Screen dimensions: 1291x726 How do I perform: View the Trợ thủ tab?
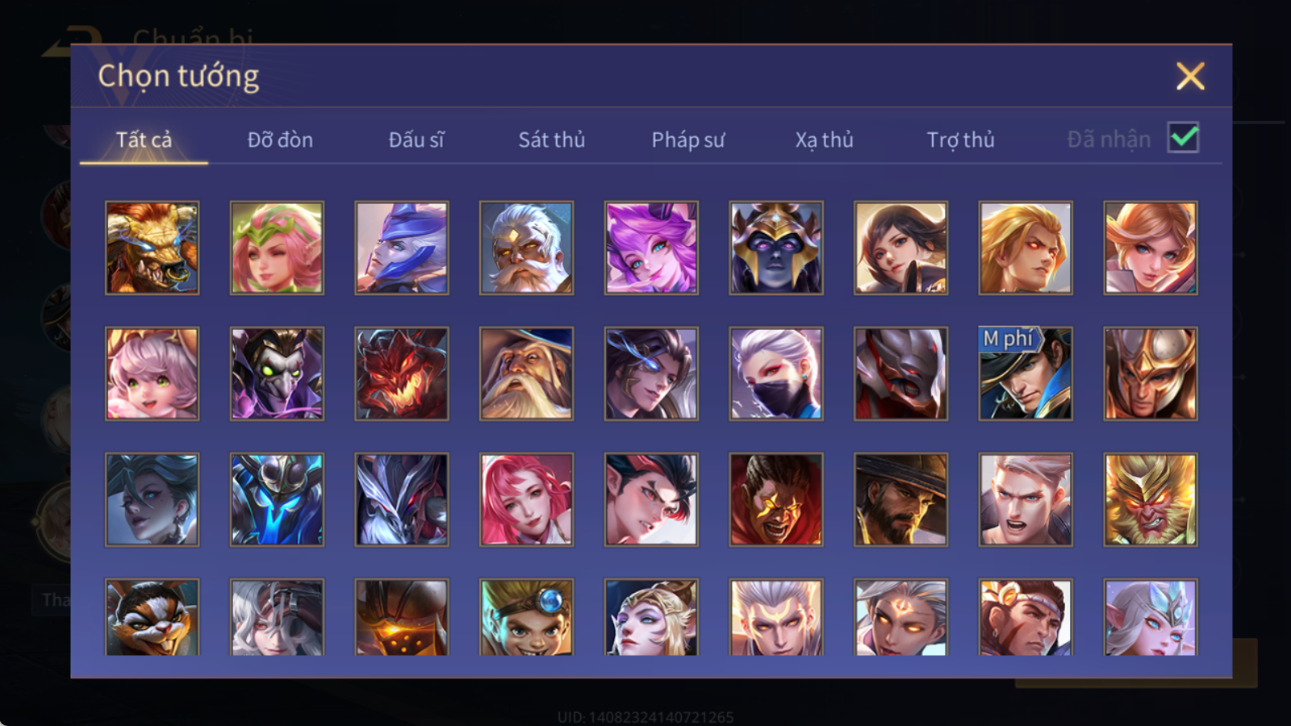click(960, 140)
